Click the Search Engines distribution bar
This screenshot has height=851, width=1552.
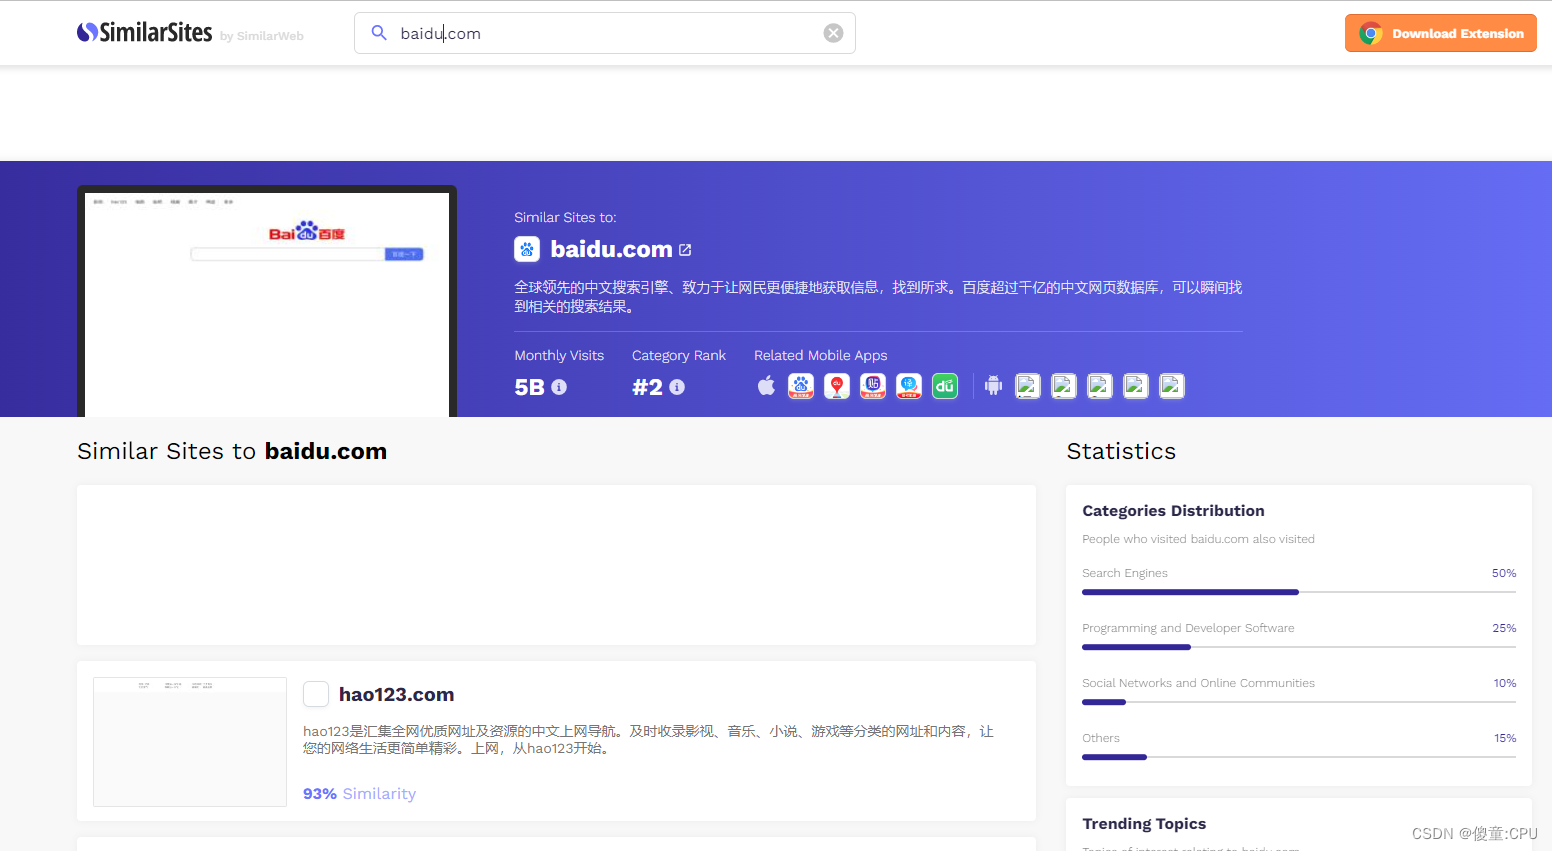point(1299,592)
